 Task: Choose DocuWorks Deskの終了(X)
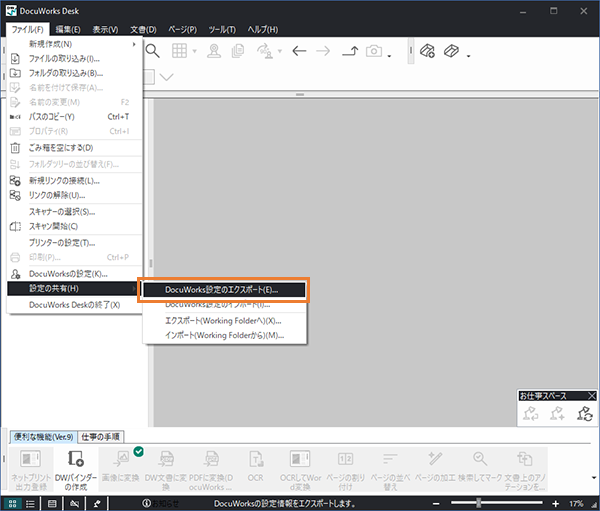[x=75, y=305]
